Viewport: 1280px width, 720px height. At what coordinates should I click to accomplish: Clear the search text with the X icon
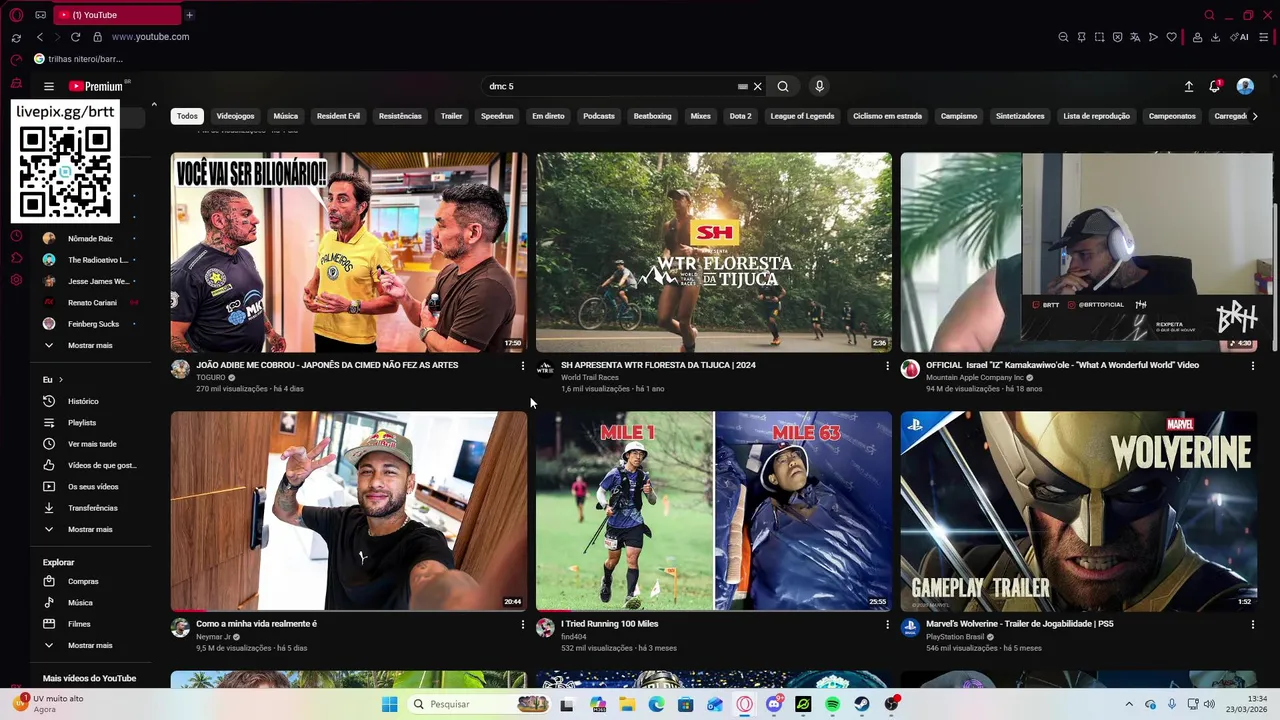[757, 86]
